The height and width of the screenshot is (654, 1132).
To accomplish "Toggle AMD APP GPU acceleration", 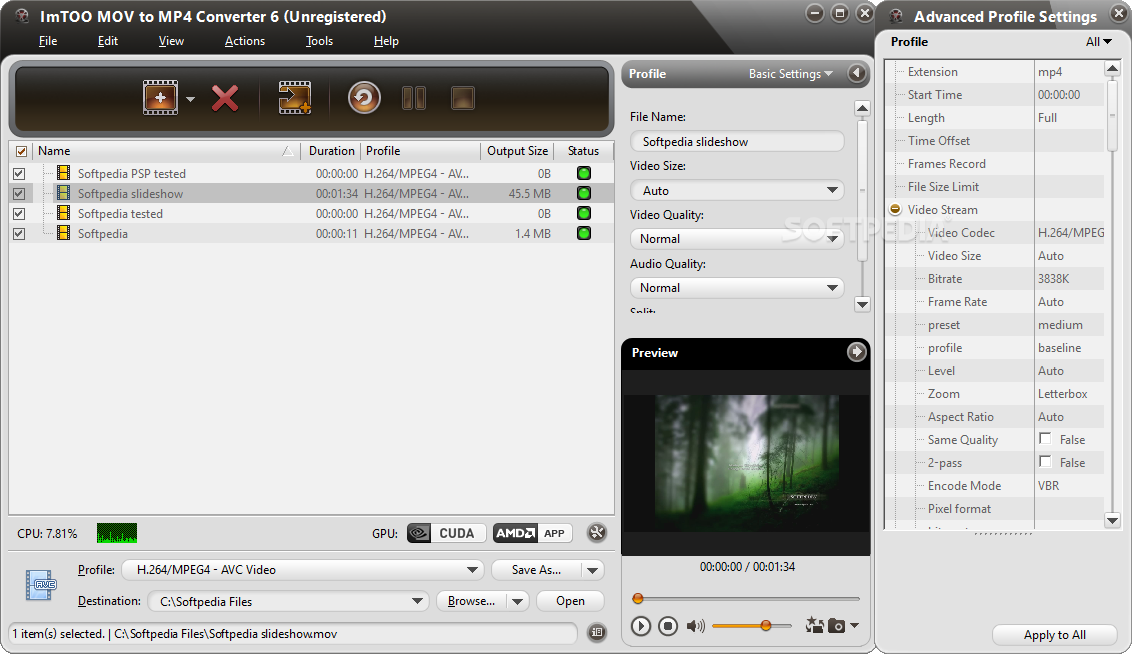I will [532, 533].
